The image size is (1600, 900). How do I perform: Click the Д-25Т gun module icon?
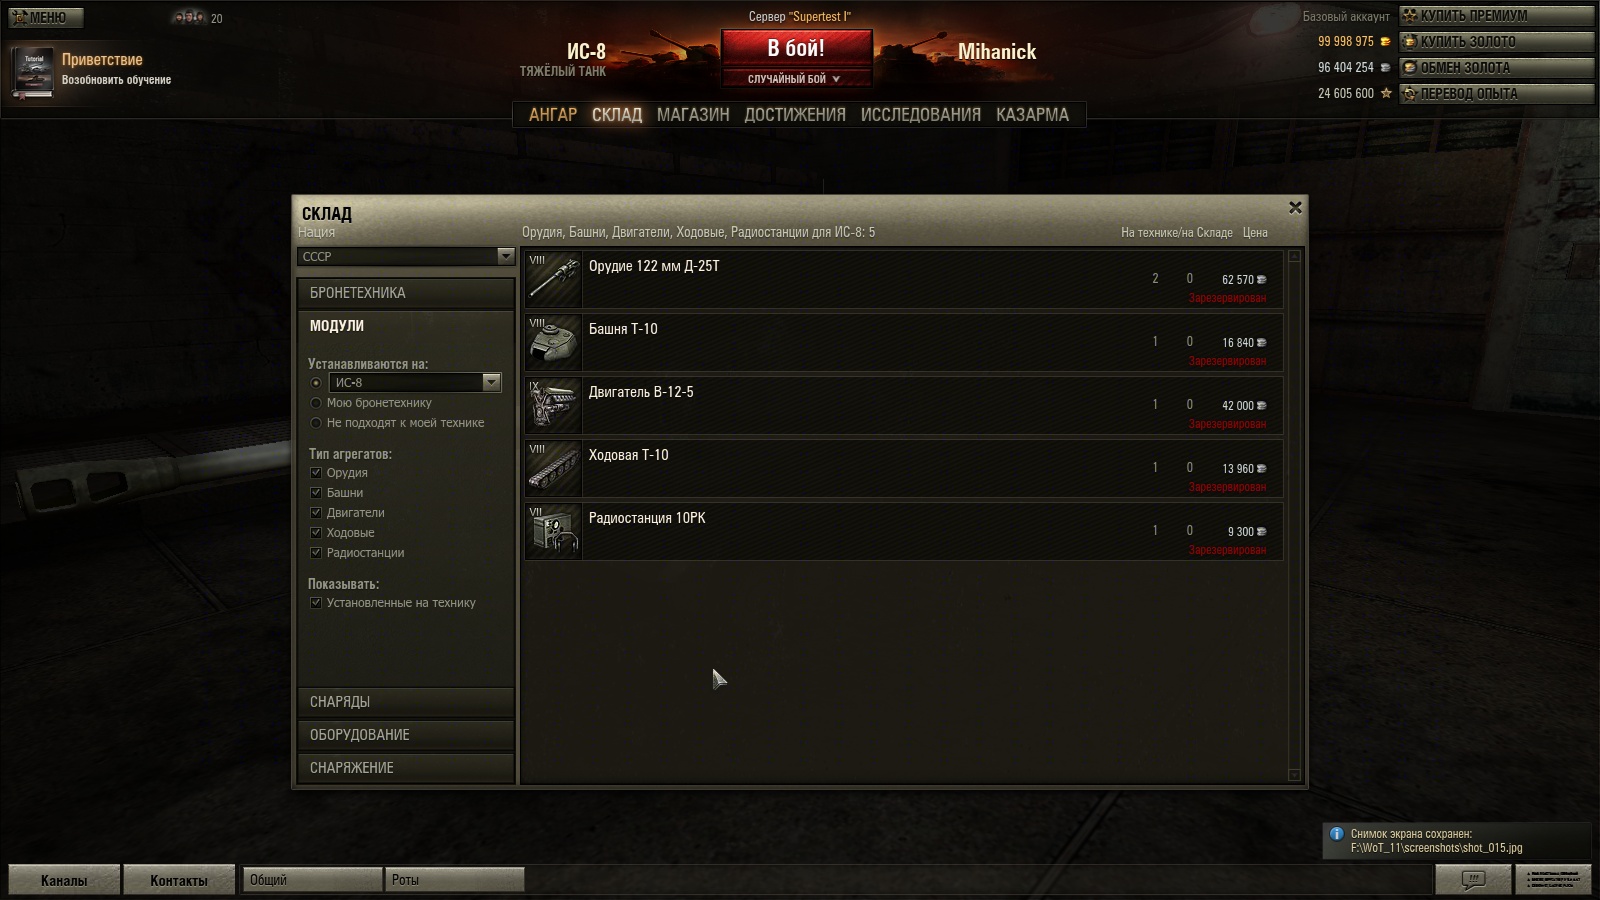553,279
